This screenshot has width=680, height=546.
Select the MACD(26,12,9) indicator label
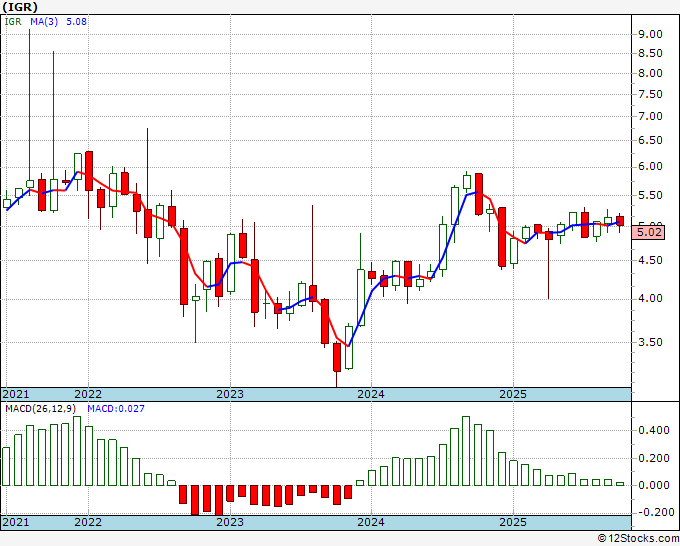pos(41,409)
